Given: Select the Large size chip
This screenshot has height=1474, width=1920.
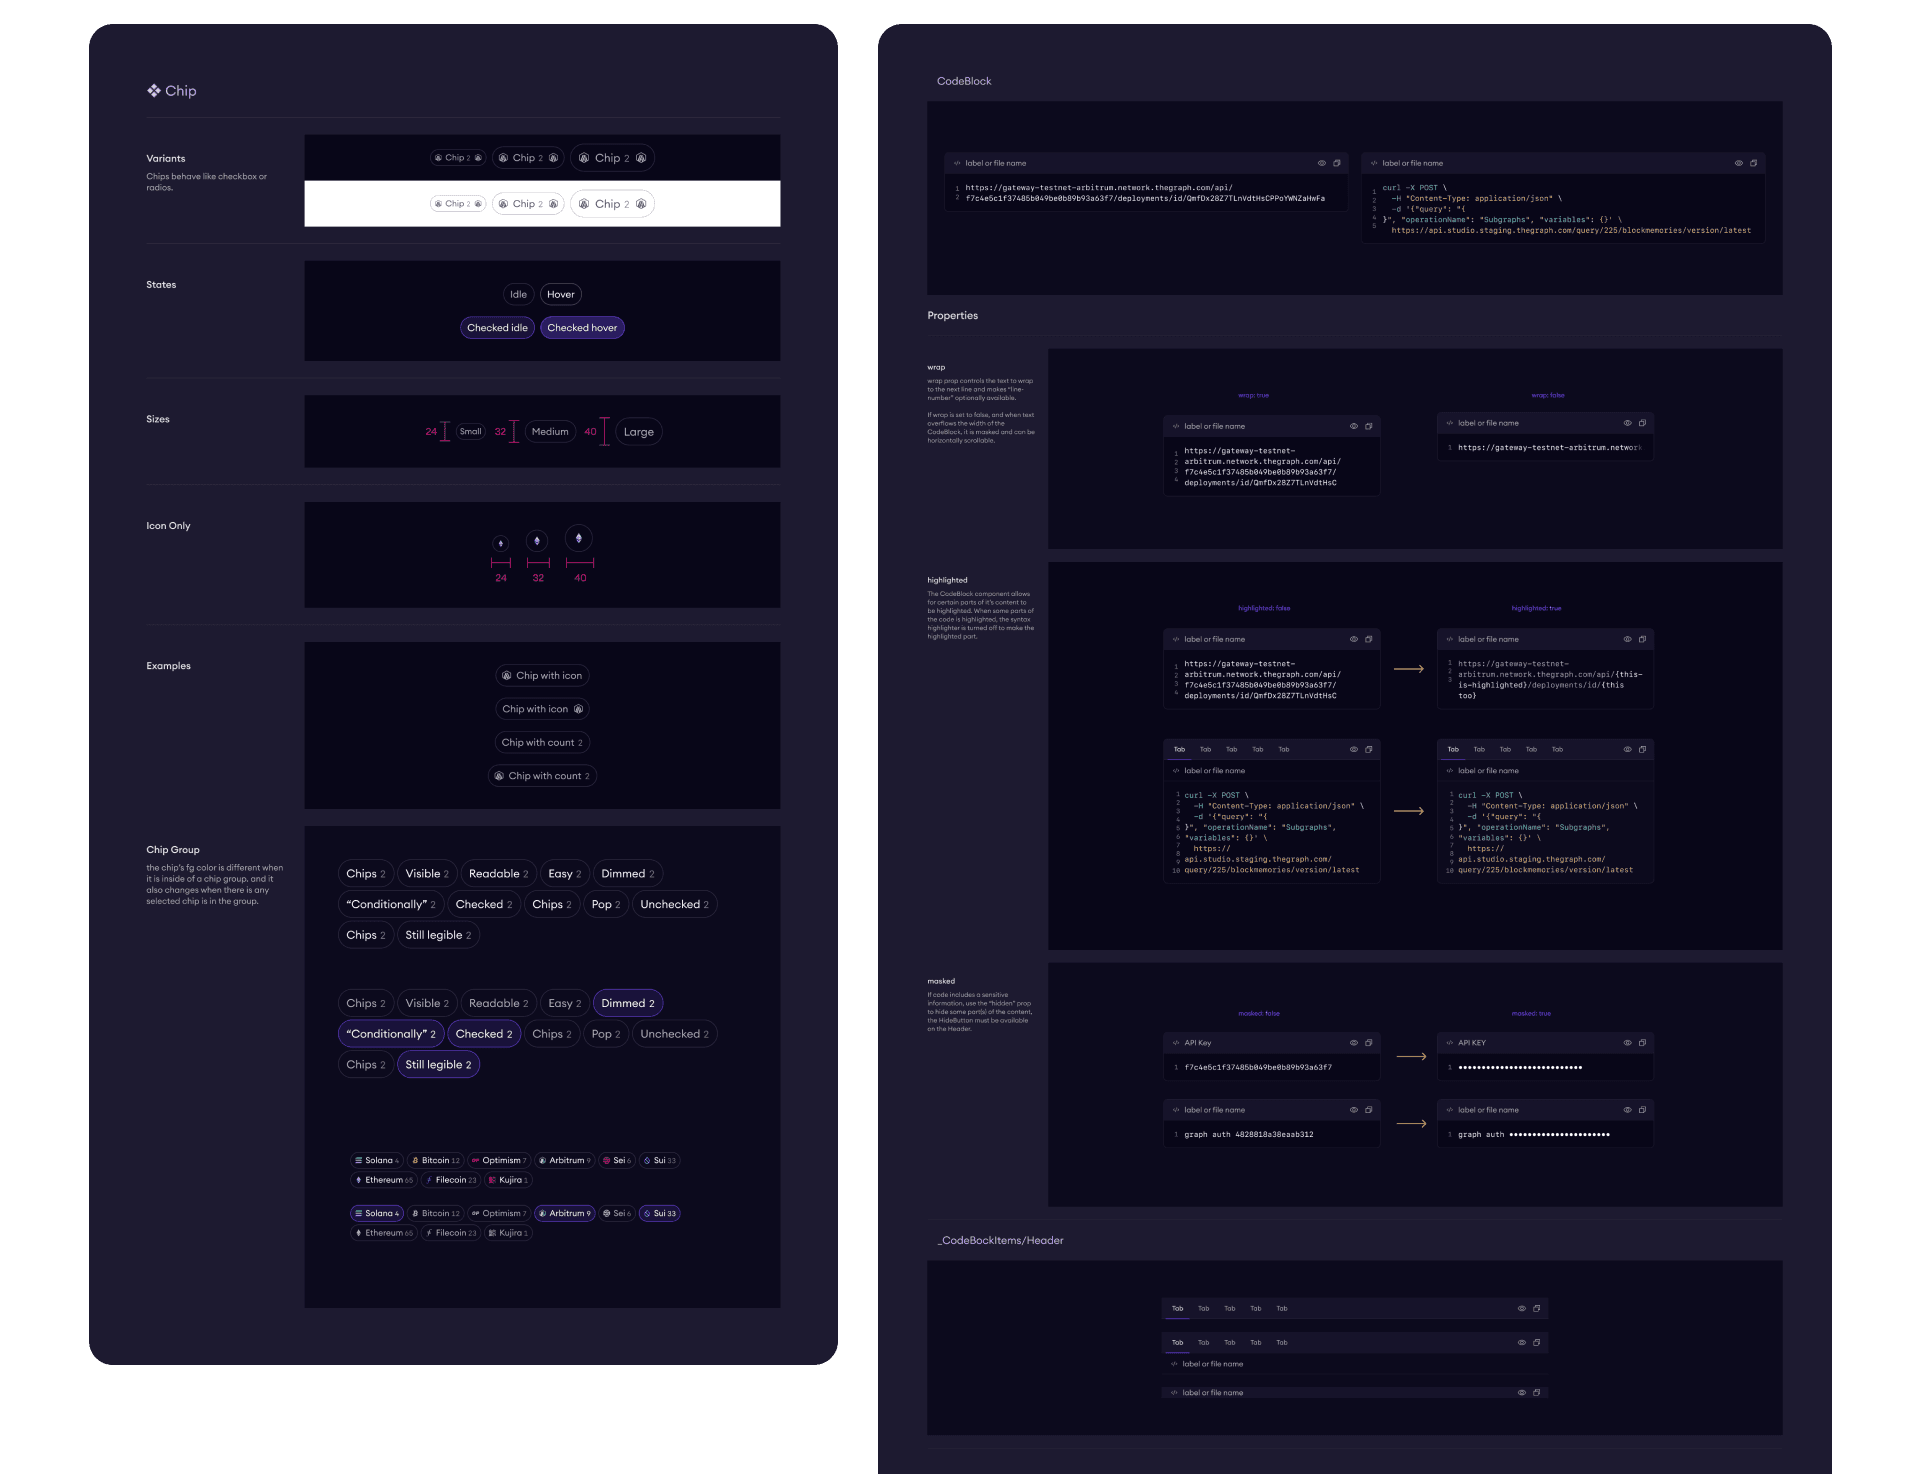Looking at the screenshot, I should coord(639,432).
